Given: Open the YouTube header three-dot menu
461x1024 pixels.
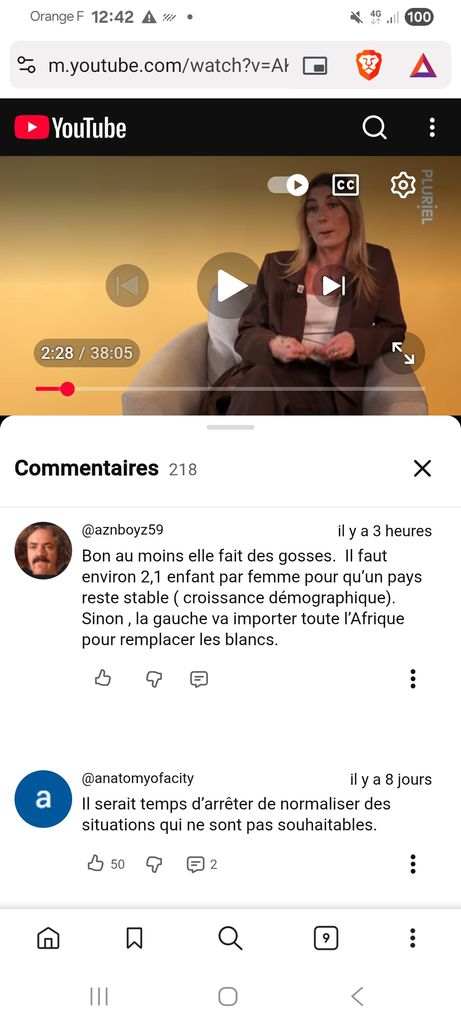Looking at the screenshot, I should (432, 127).
